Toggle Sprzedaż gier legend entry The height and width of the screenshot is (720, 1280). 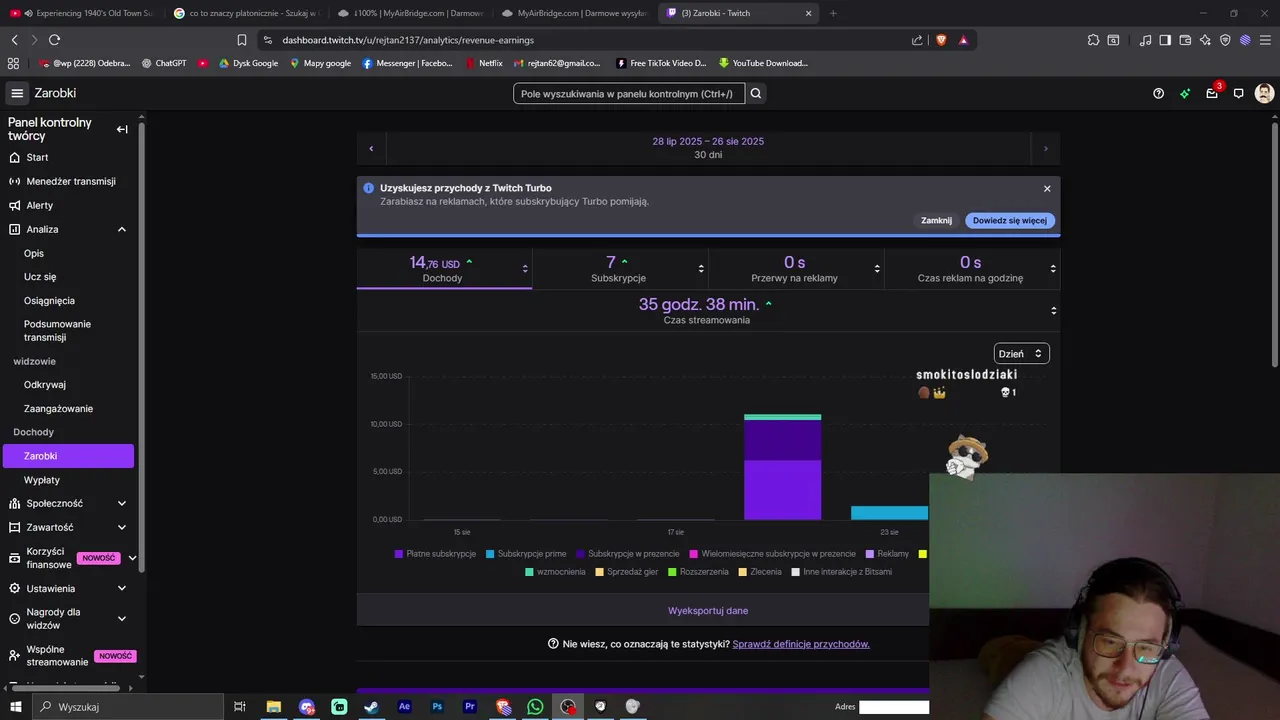click(628, 572)
